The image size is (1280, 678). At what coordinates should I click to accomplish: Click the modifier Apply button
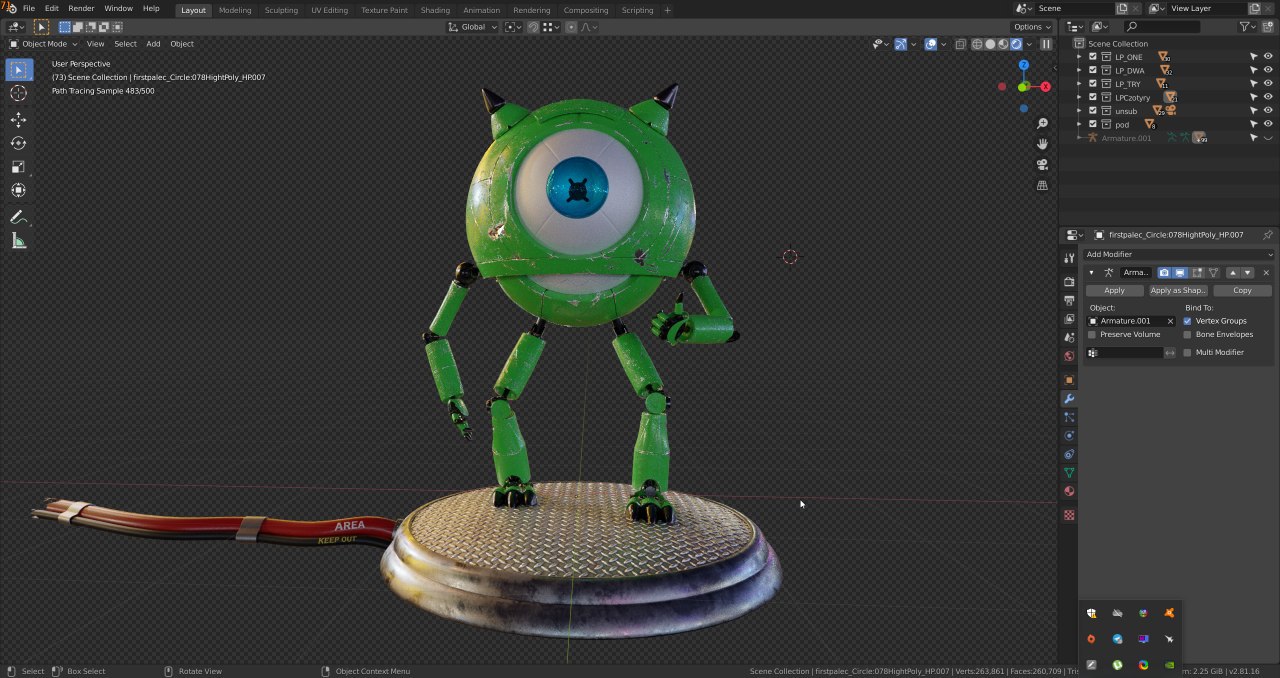coord(1114,291)
